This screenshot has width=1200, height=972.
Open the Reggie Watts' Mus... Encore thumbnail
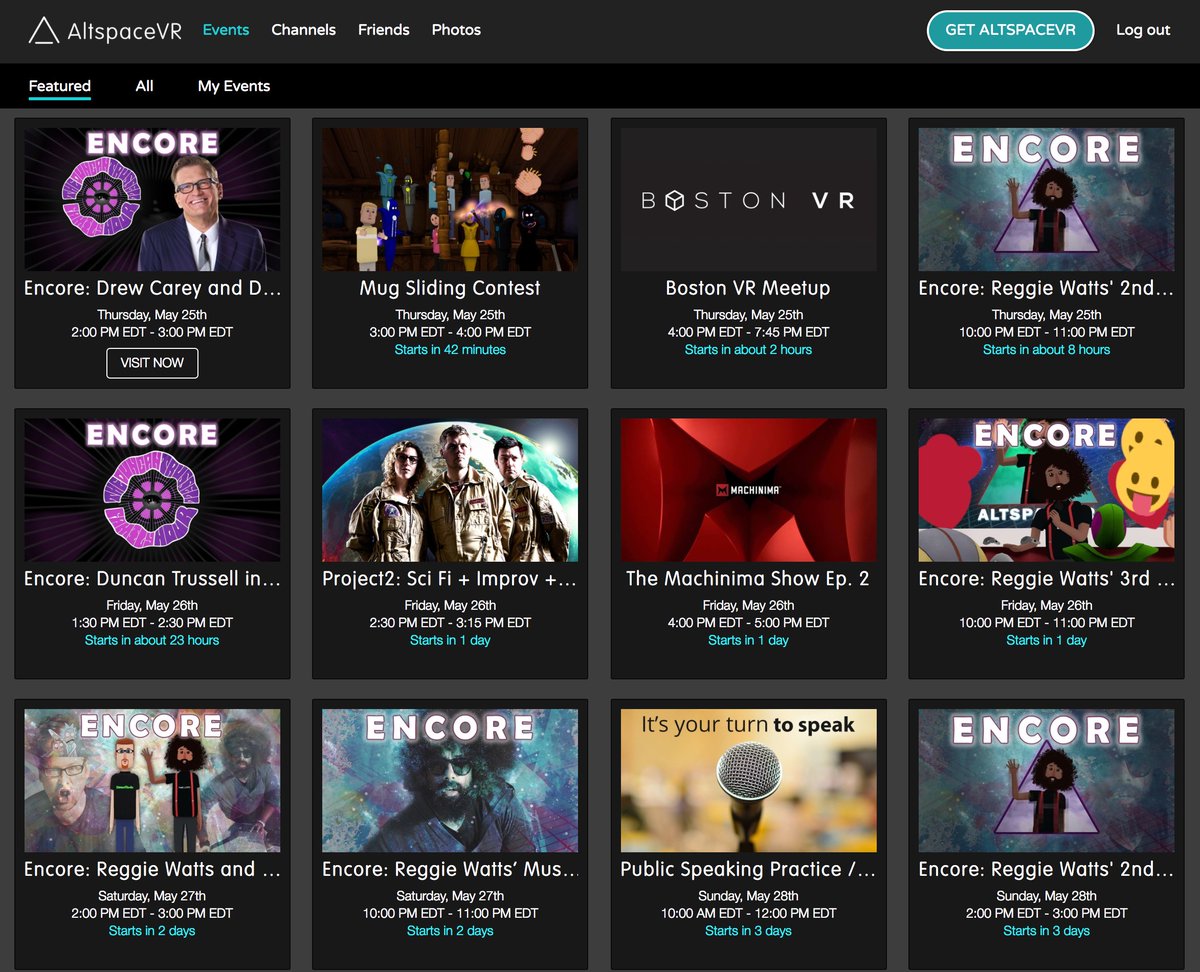point(450,781)
